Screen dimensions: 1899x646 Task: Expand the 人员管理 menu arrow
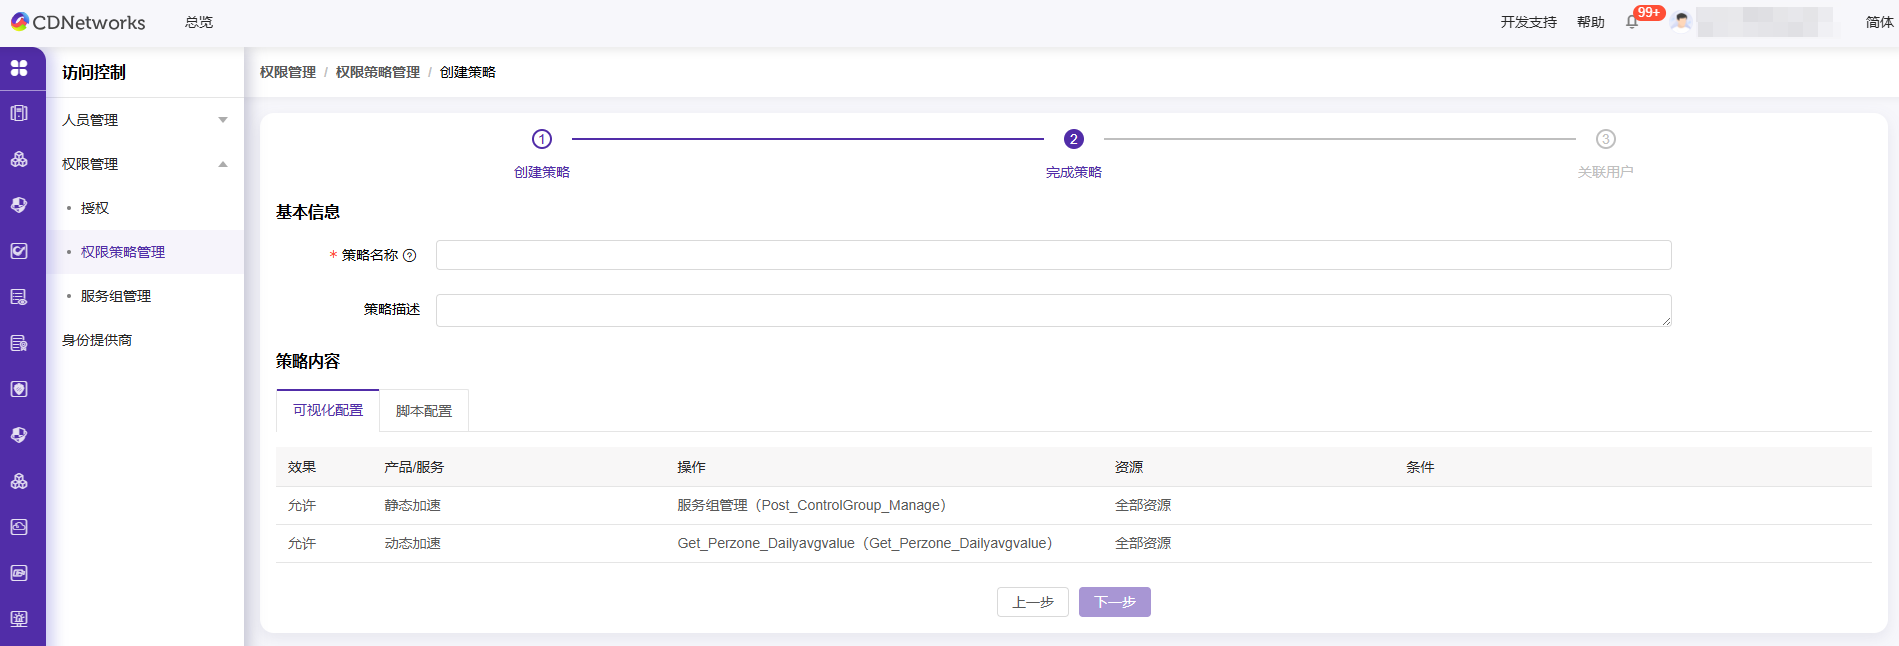click(x=223, y=120)
